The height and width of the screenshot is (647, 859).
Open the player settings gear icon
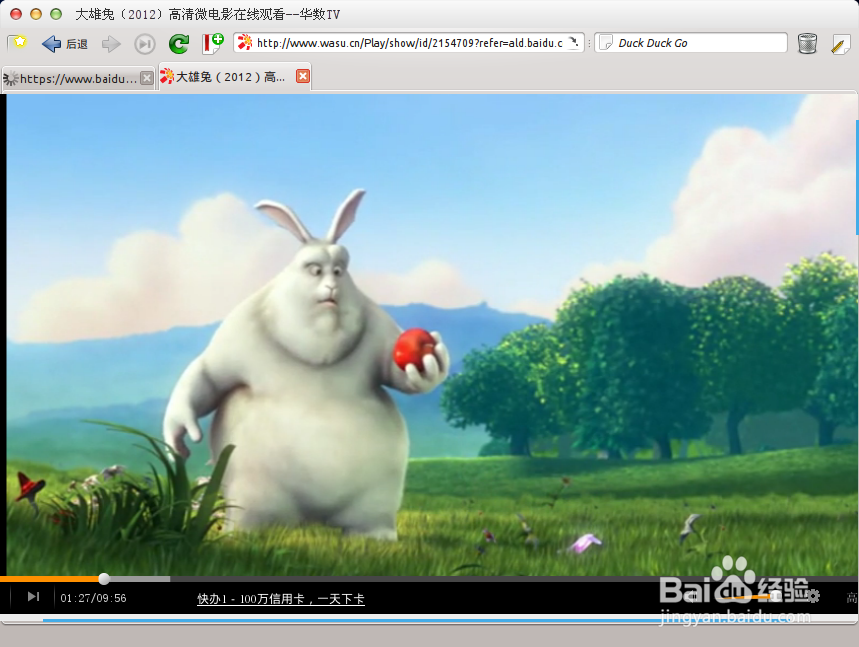coord(814,596)
